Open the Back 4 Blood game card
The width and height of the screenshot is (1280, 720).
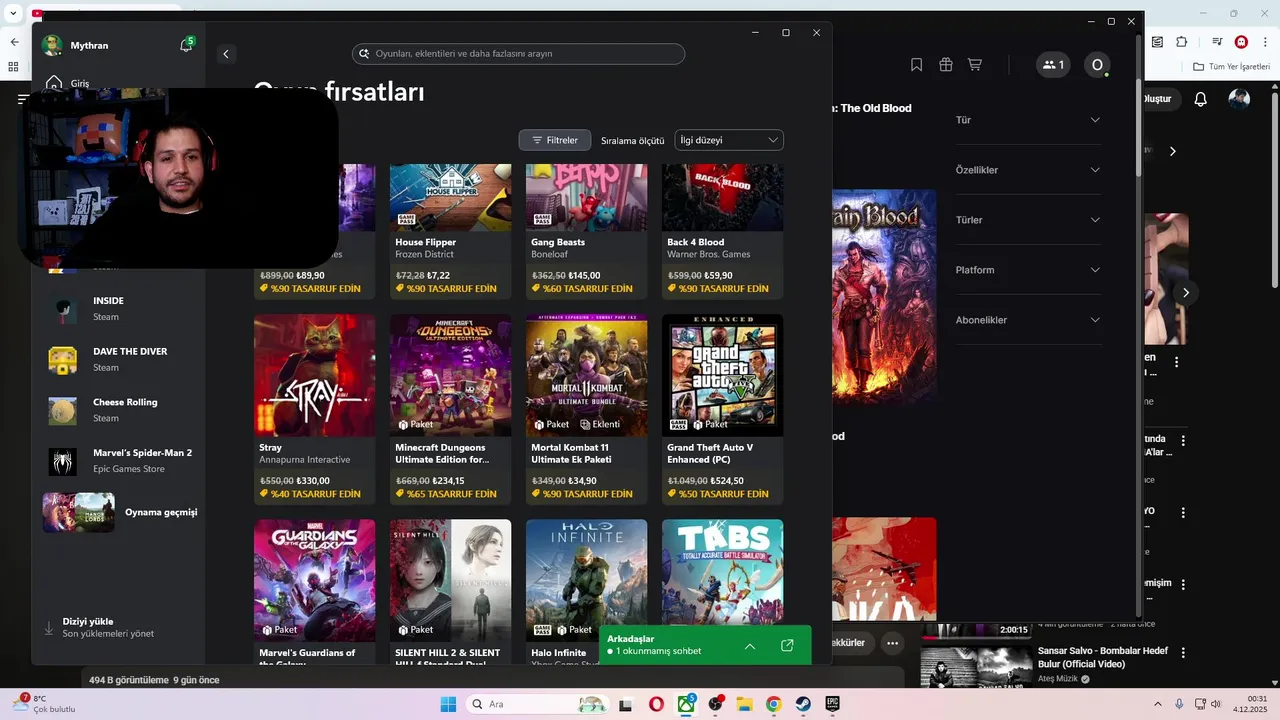tap(723, 232)
